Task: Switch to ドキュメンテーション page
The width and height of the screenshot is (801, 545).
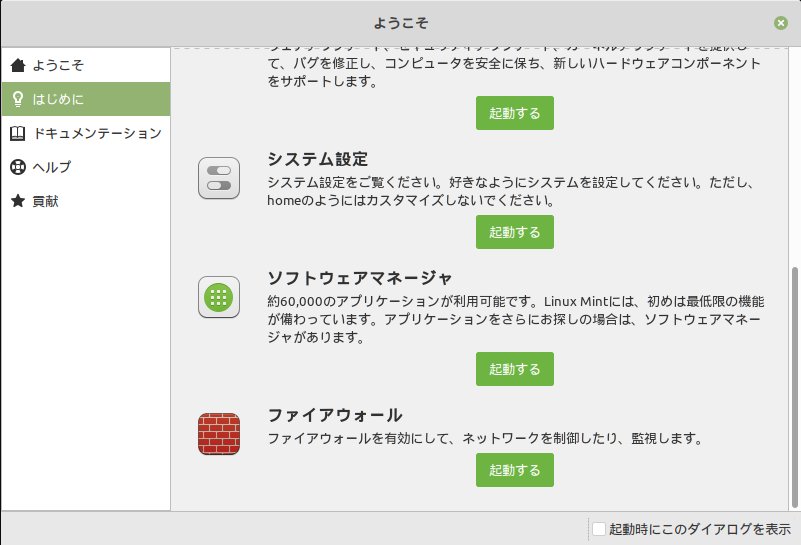Action: click(x=86, y=133)
